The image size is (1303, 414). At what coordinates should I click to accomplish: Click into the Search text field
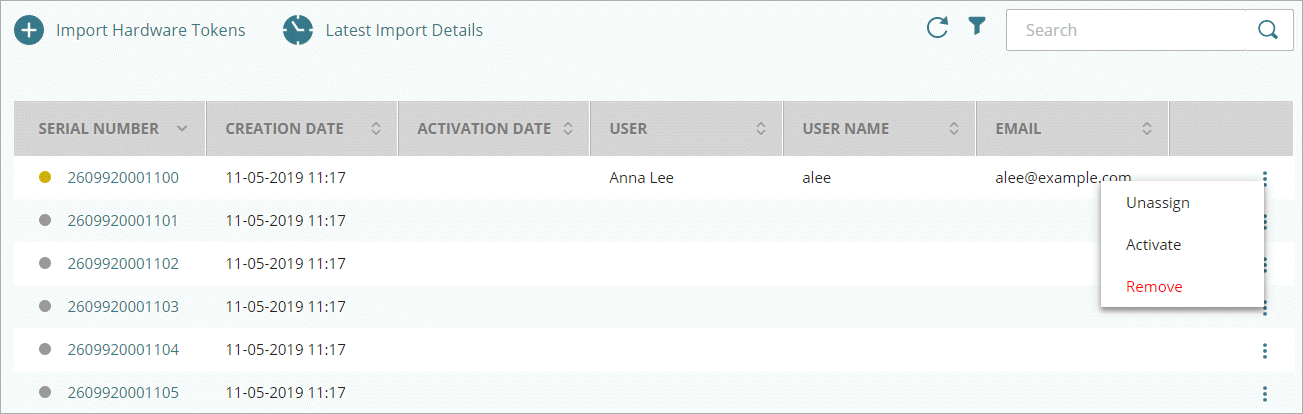[x=1125, y=30]
